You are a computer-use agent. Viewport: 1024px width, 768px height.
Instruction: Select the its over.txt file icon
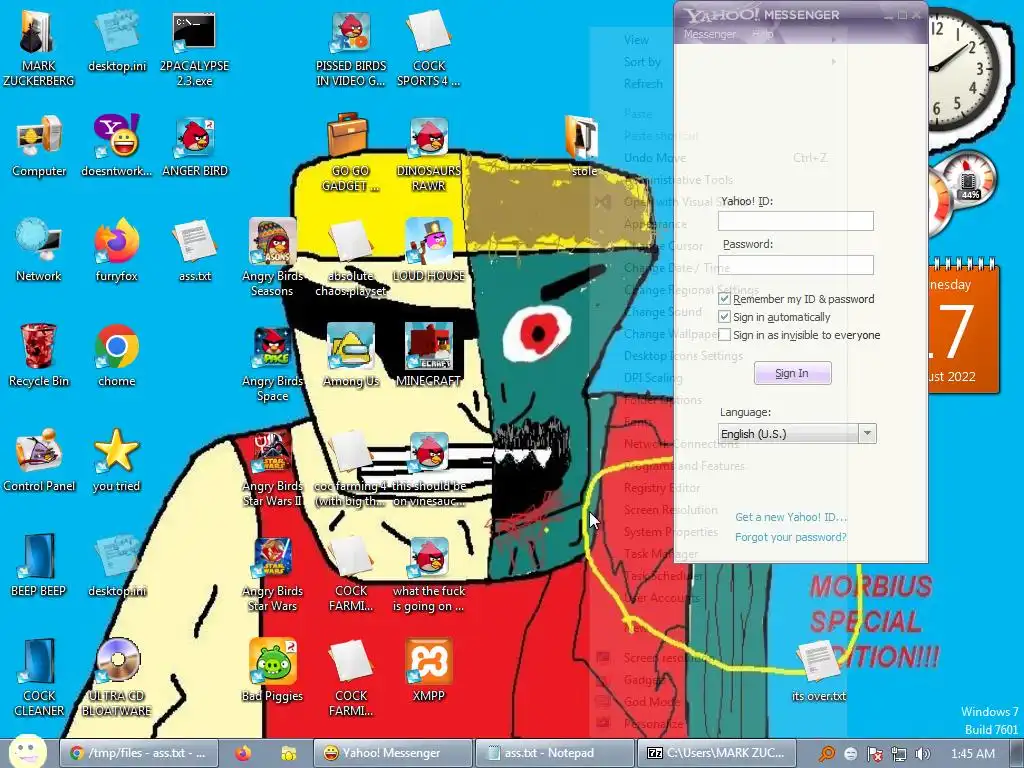pos(818,671)
